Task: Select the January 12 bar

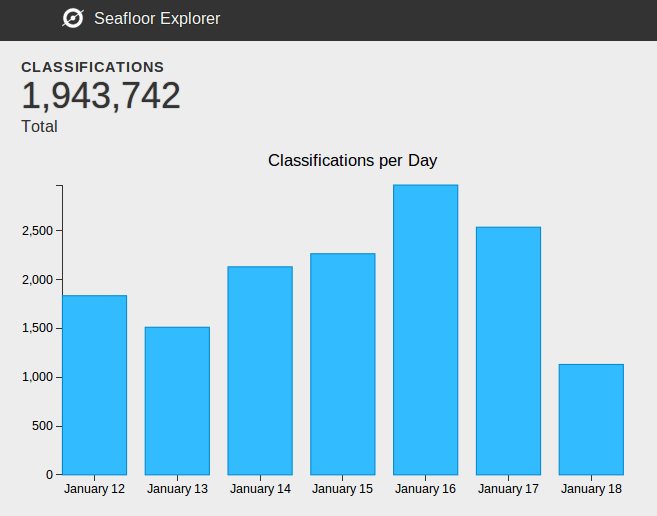Action: [x=94, y=385]
